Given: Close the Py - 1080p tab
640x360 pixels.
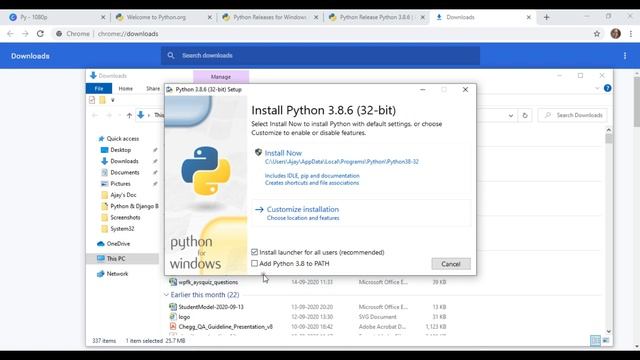Looking at the screenshot, I should tap(103, 17).
